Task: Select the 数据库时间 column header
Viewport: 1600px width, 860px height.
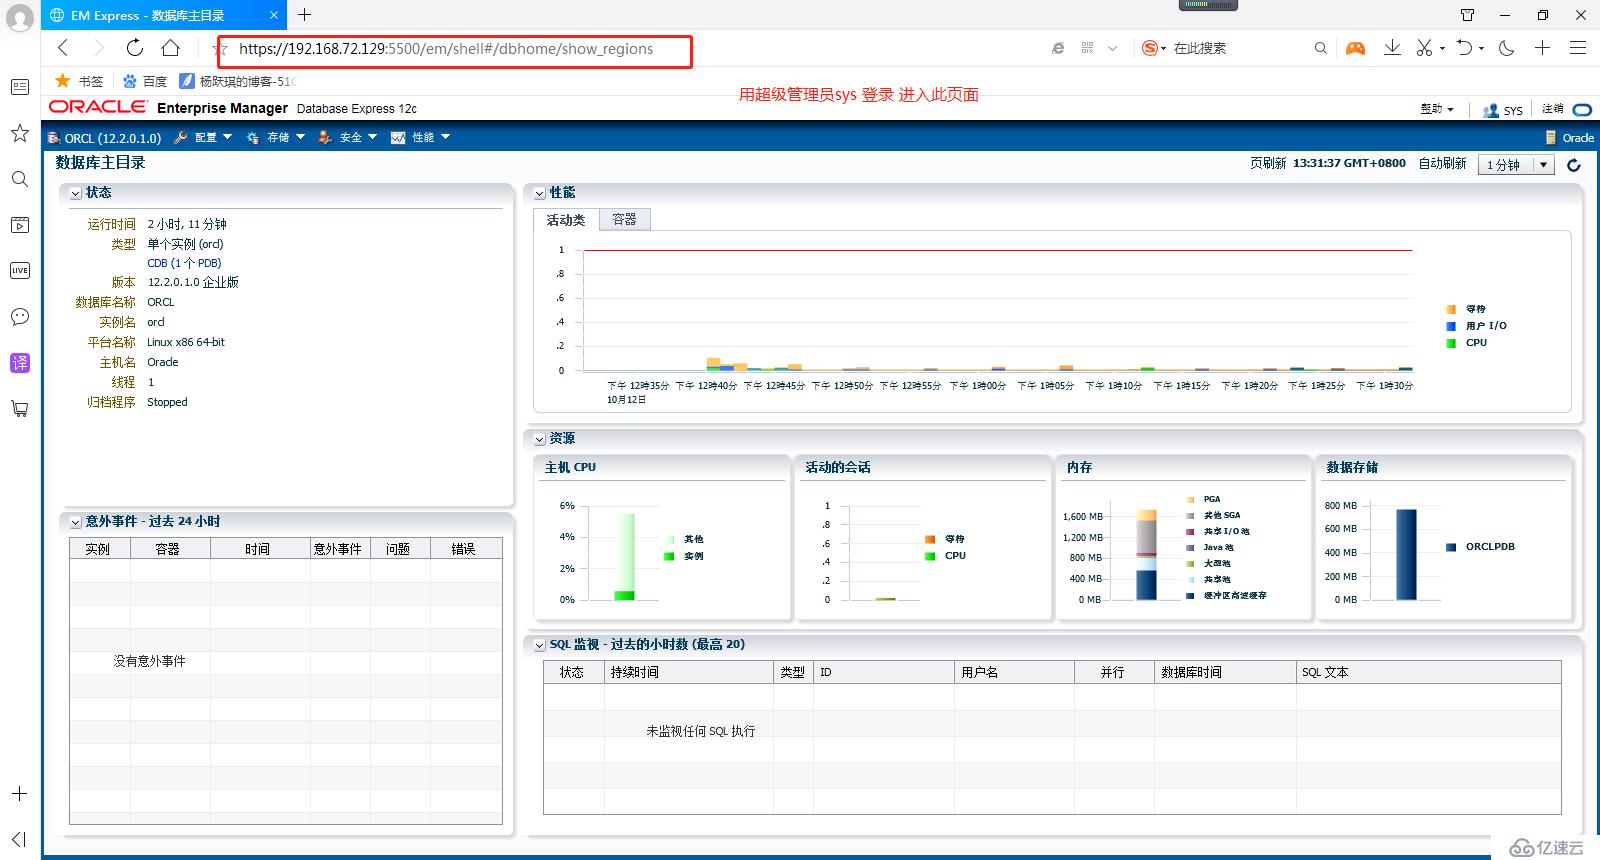Action: pyautogui.click(x=1226, y=672)
